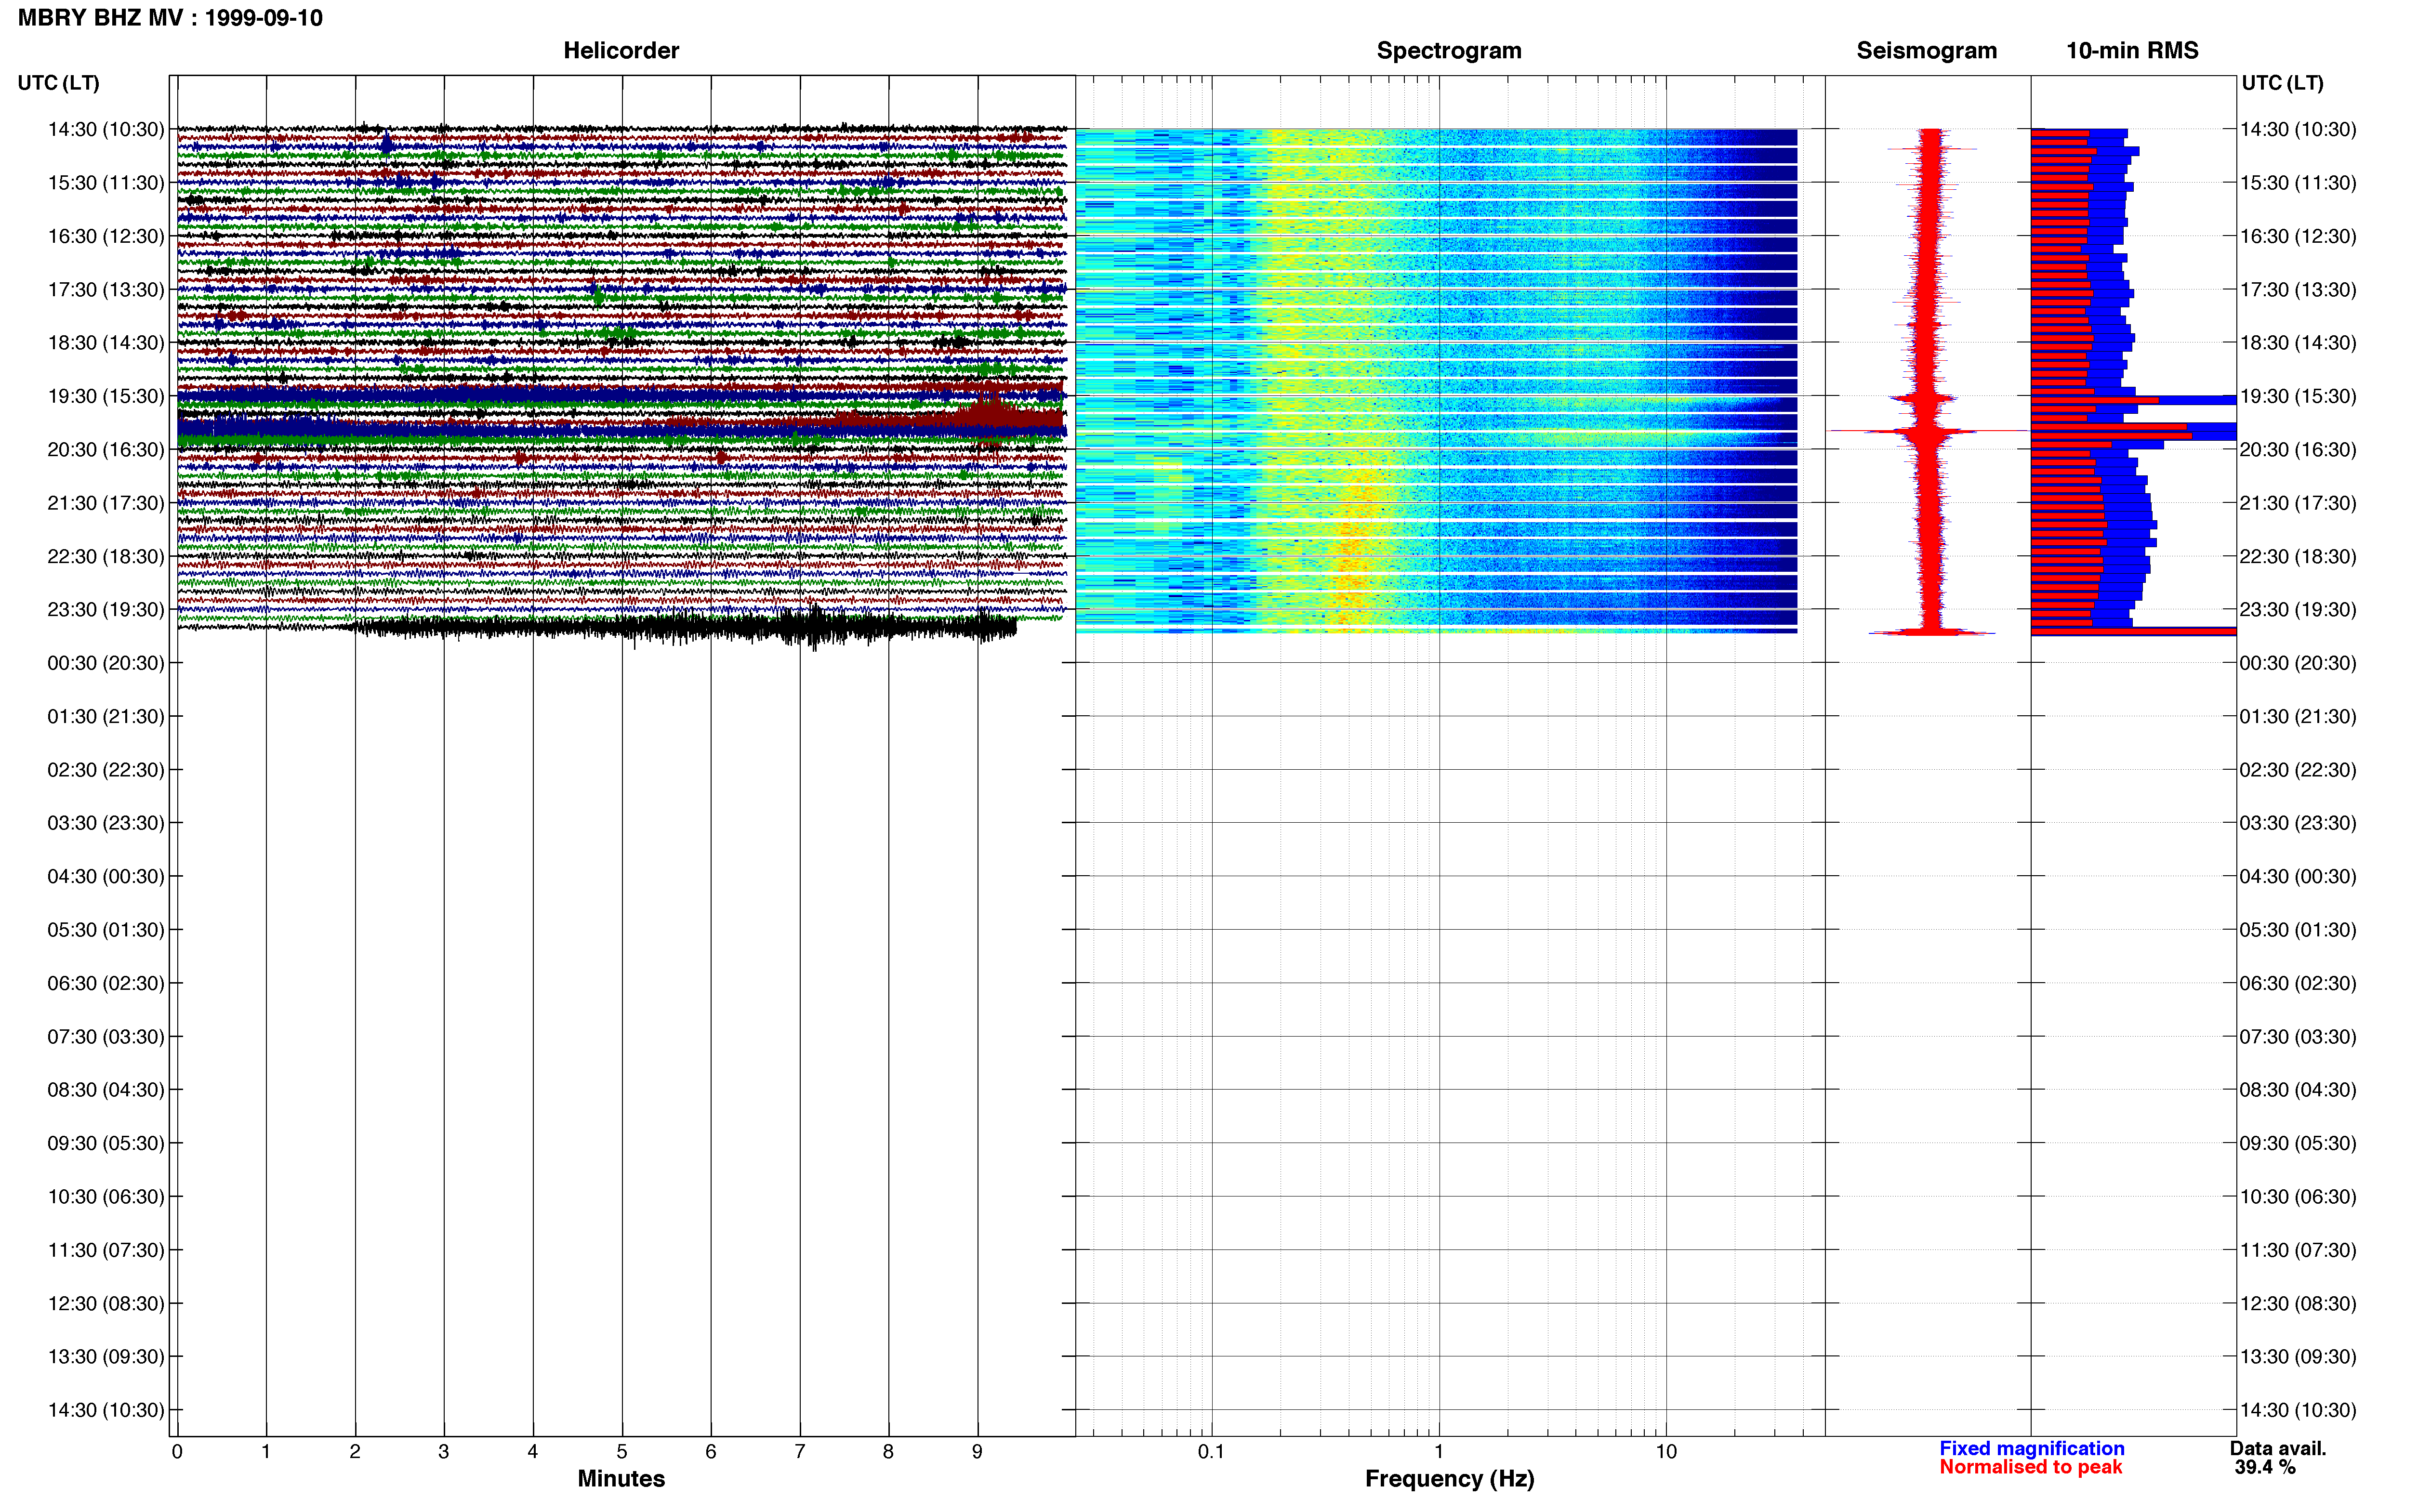Click '05:30 (01:30)' on the right time axis

click(2298, 930)
